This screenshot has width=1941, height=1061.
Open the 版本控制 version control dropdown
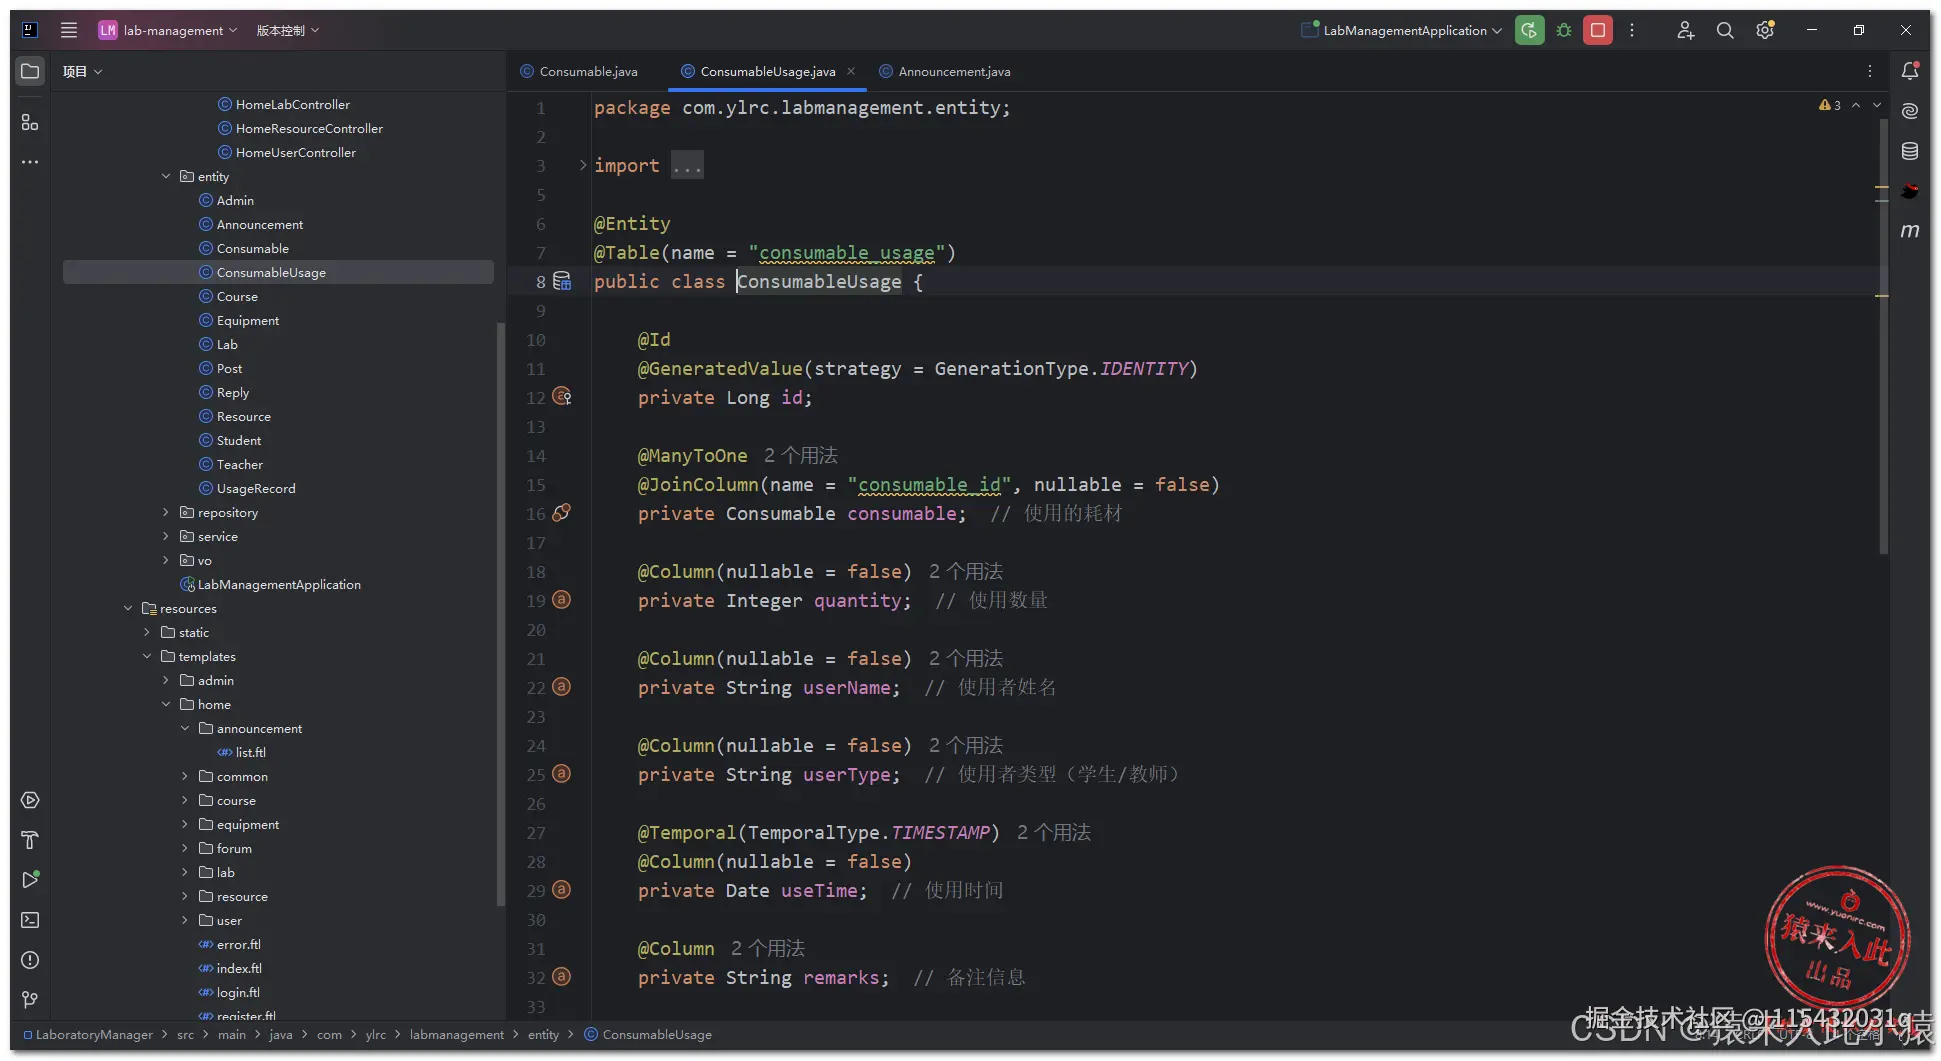point(287,30)
